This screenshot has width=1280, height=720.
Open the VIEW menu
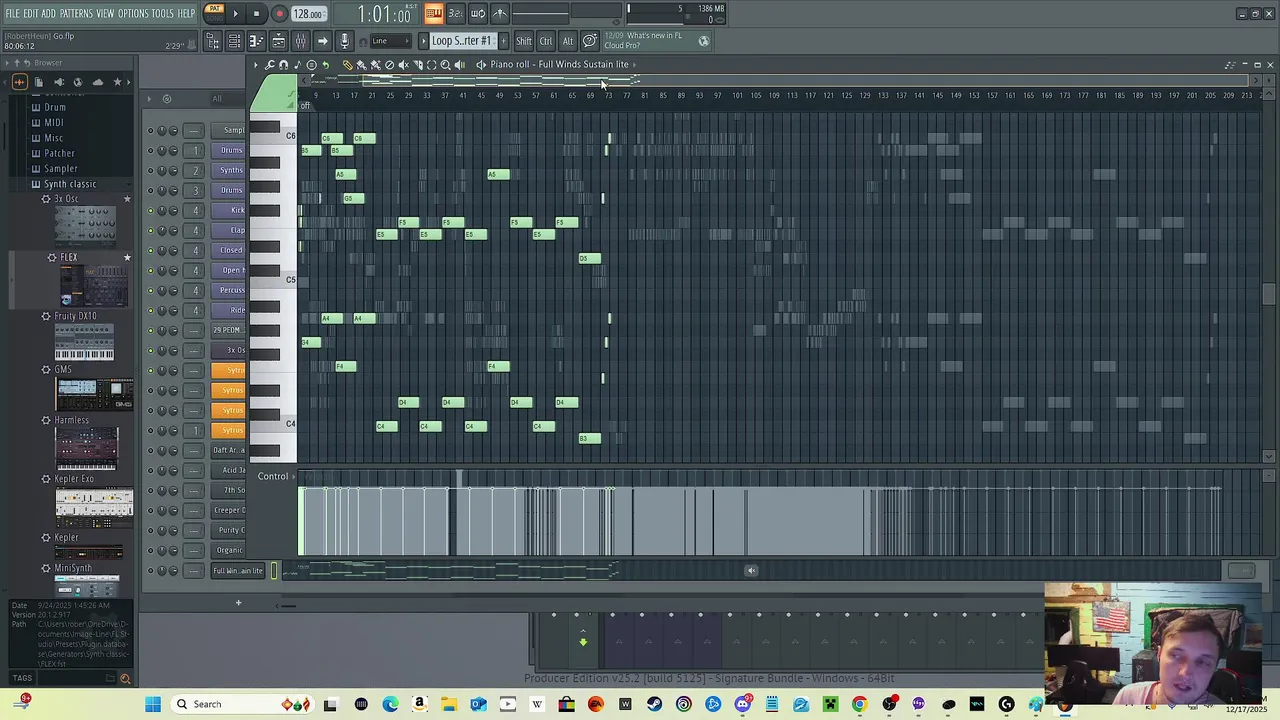pyautogui.click(x=105, y=13)
